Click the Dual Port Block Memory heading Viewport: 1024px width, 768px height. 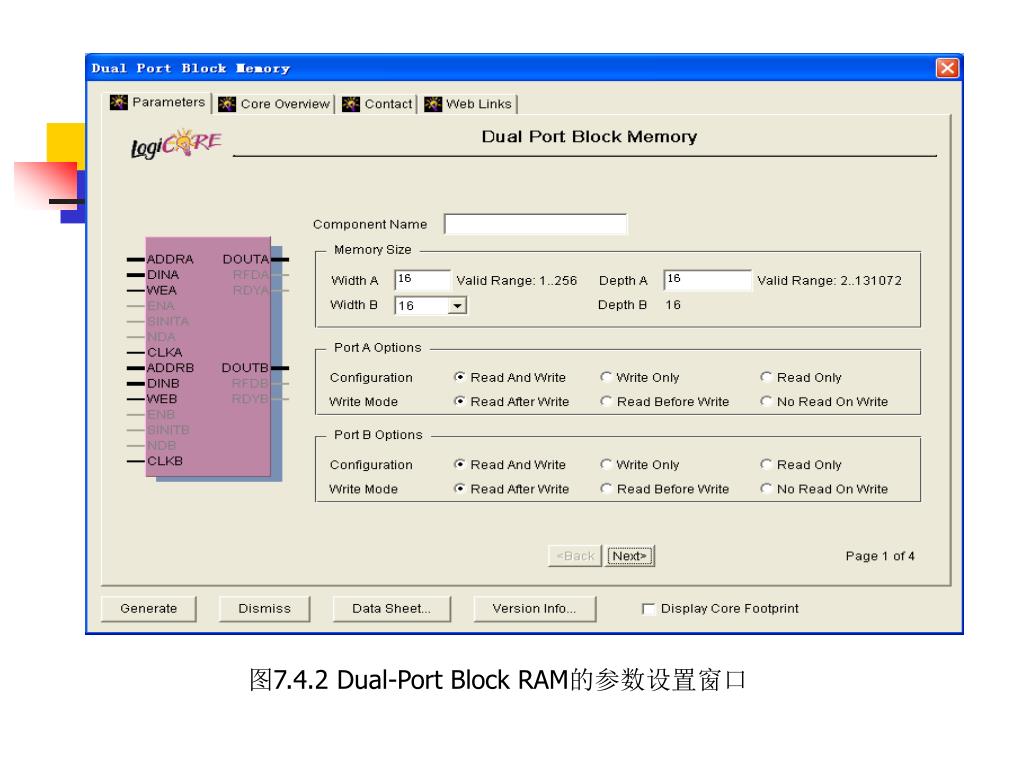point(589,136)
